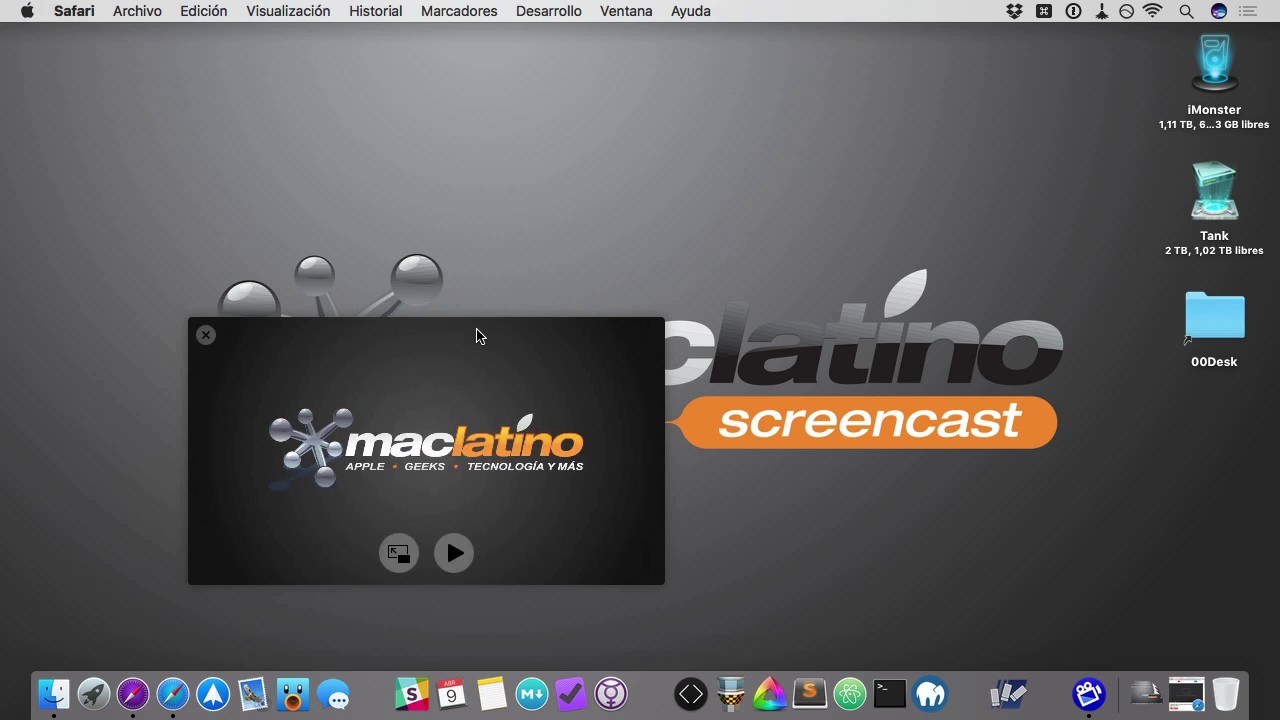
Task: Open the purple Tor Browser Dock icon
Action: (611, 693)
